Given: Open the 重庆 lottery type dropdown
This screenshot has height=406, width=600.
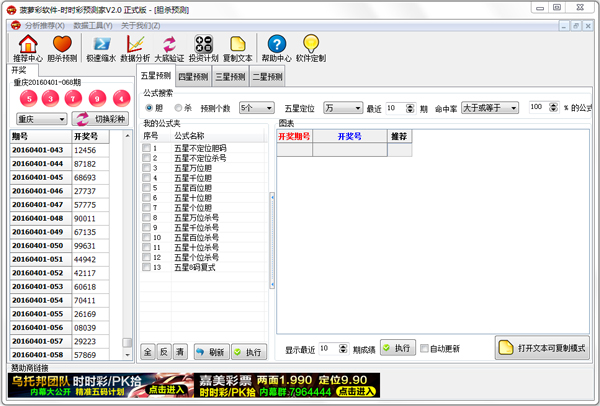Looking at the screenshot, I should (41, 119).
